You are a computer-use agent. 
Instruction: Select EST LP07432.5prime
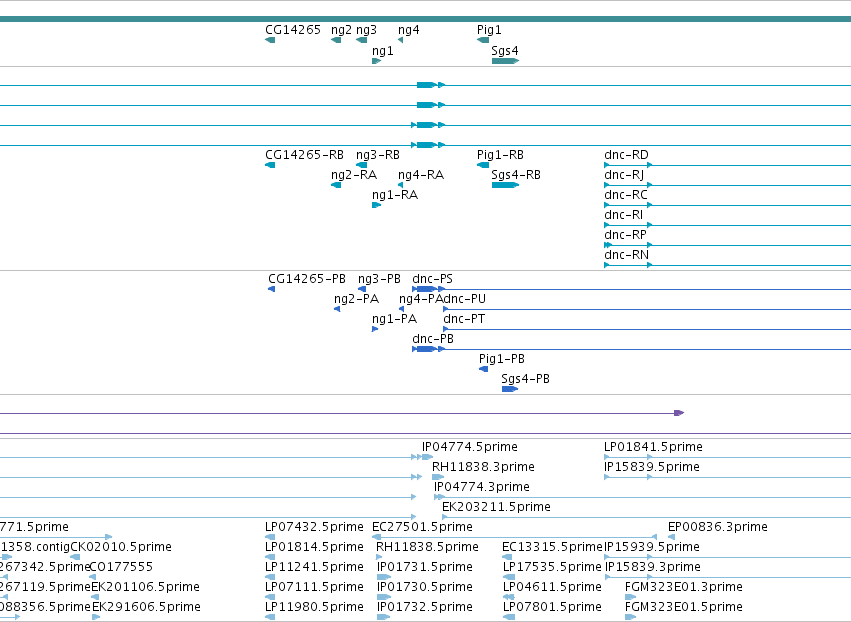click(314, 528)
